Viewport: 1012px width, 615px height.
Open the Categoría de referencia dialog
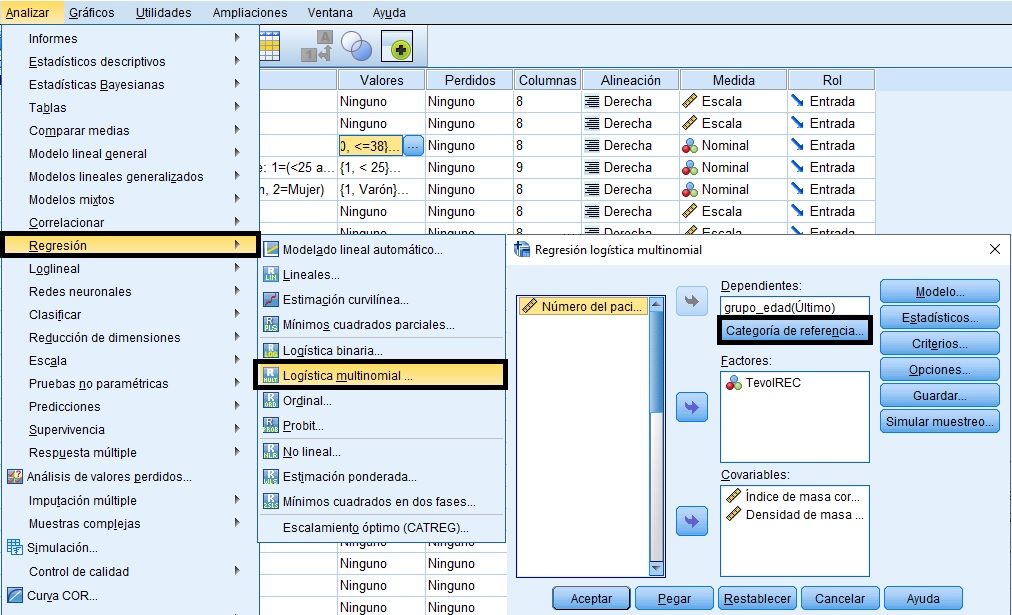796,331
